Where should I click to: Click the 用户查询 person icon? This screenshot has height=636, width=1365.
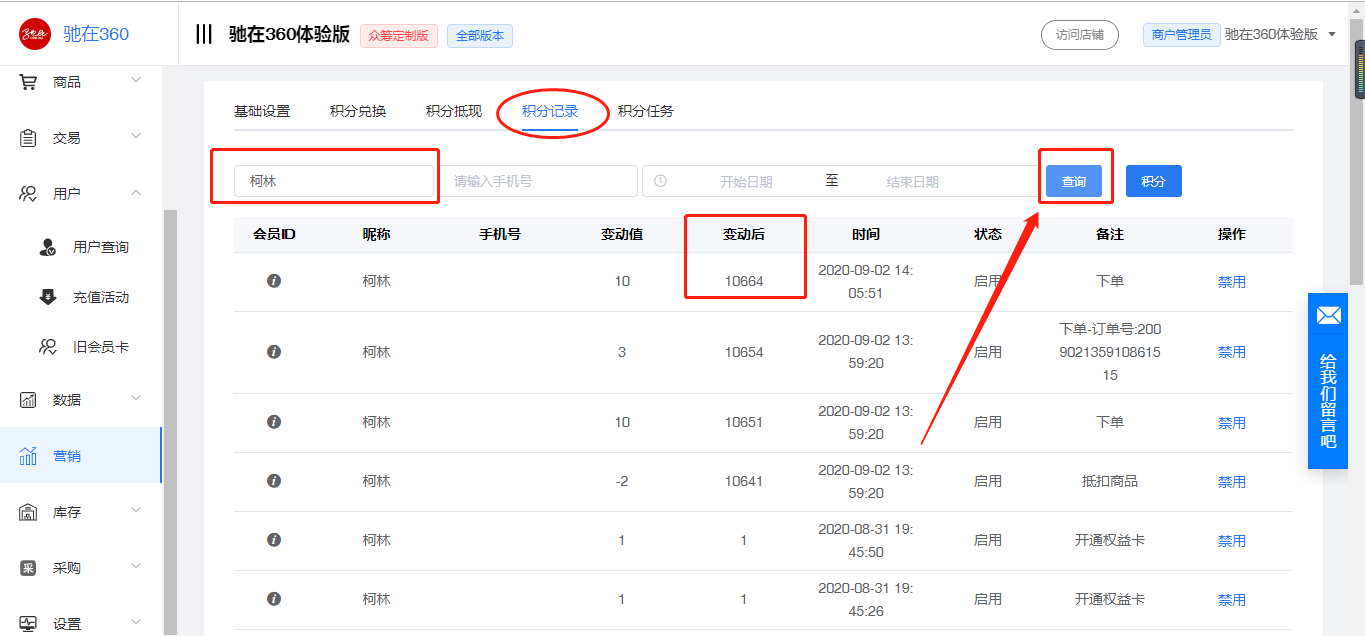(x=48, y=247)
